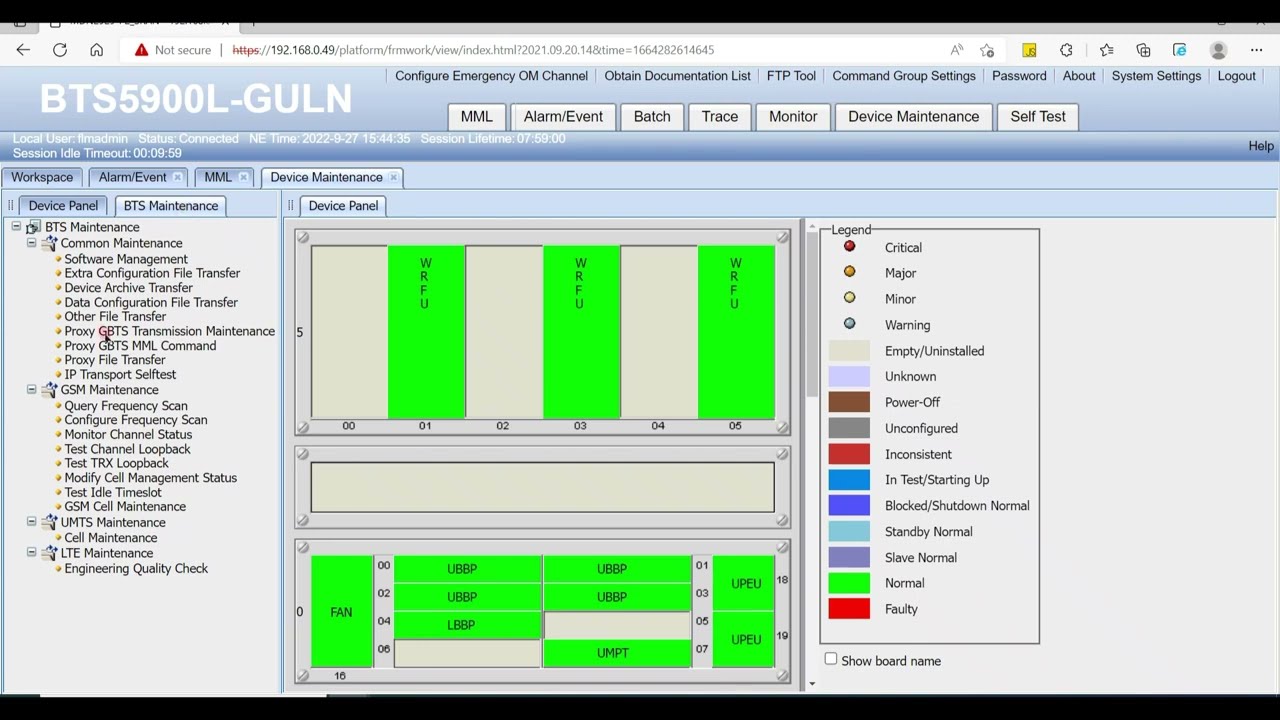This screenshot has width=1280, height=720.
Task: Switch to the Workspace tab
Action: pyautogui.click(x=42, y=177)
